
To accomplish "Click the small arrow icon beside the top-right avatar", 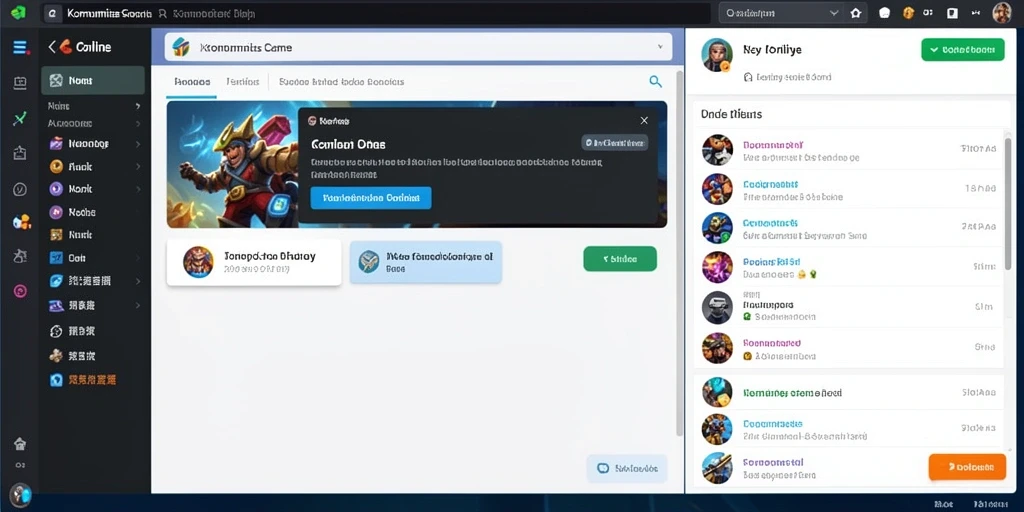I will (976, 13).
